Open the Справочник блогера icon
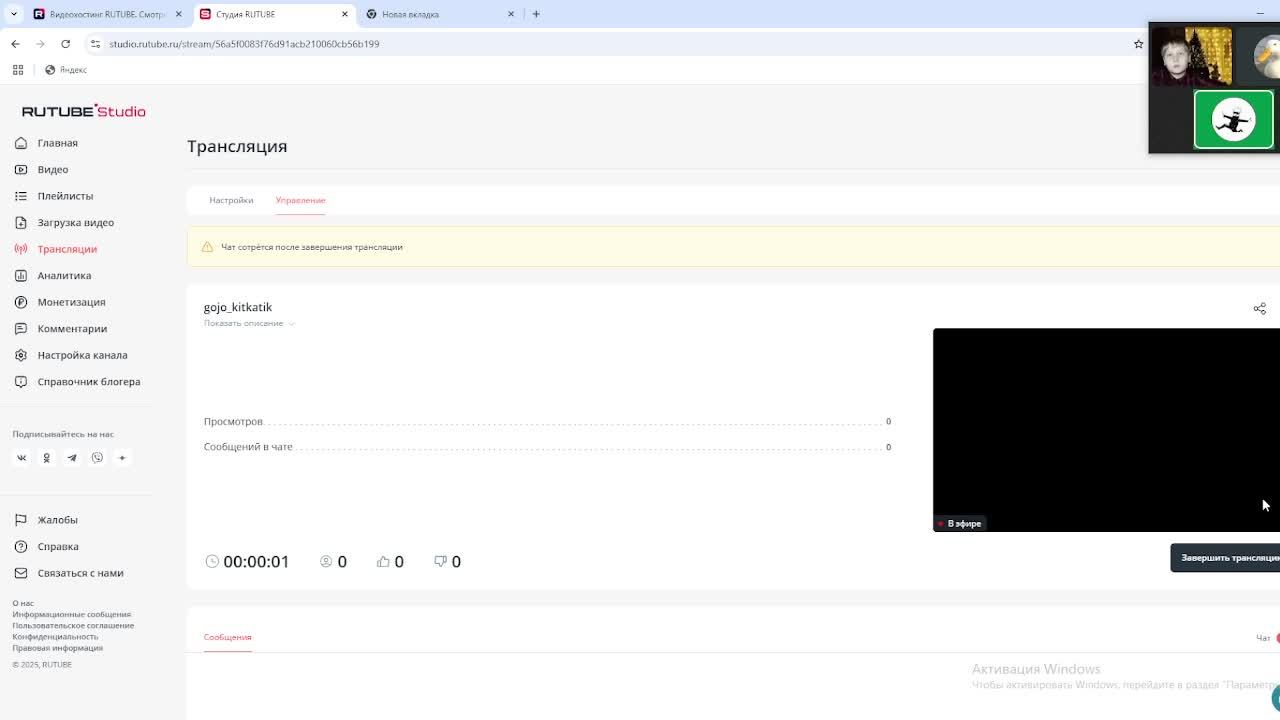This screenshot has height=720, width=1280. [21, 382]
